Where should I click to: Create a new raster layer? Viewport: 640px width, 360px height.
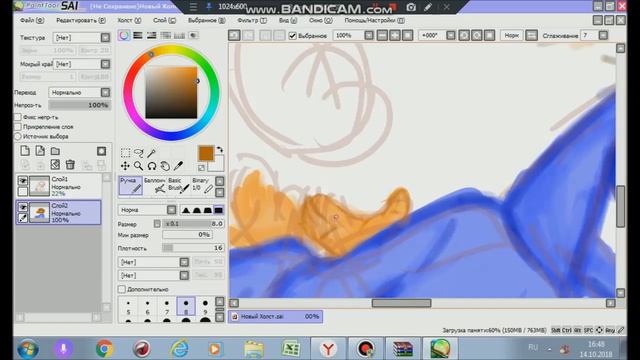(25, 151)
